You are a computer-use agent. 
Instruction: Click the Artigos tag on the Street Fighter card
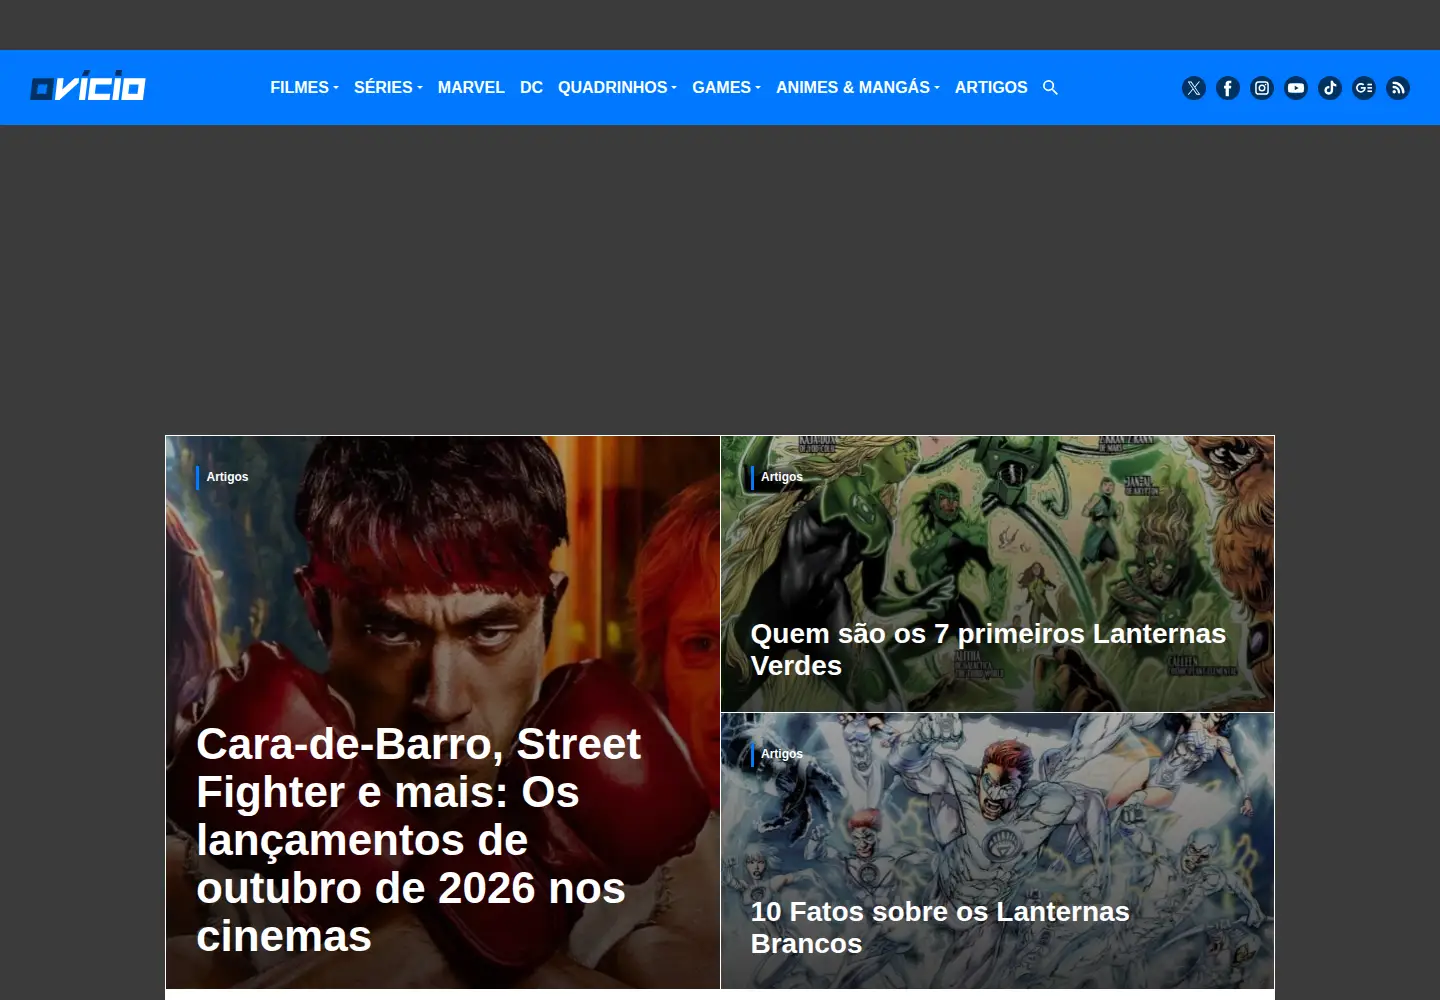(227, 477)
